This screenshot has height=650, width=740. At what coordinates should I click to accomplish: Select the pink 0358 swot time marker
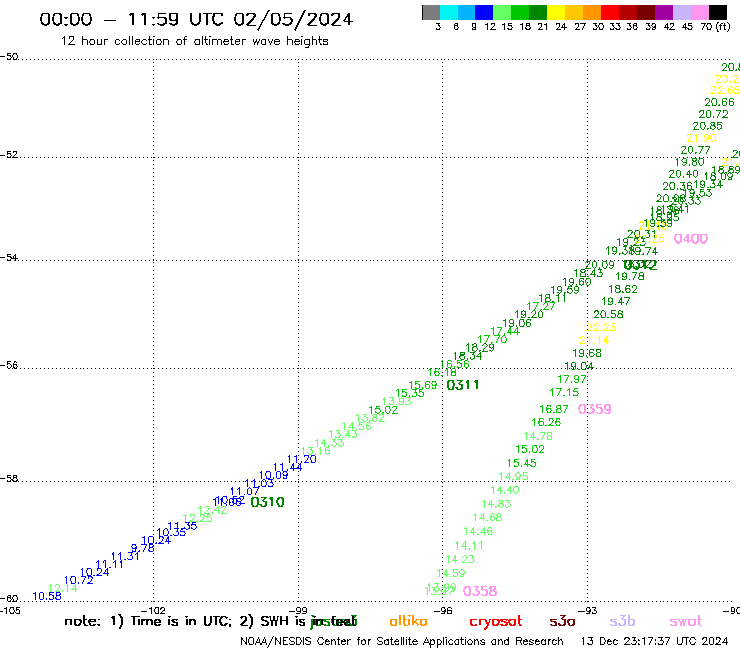click(480, 591)
